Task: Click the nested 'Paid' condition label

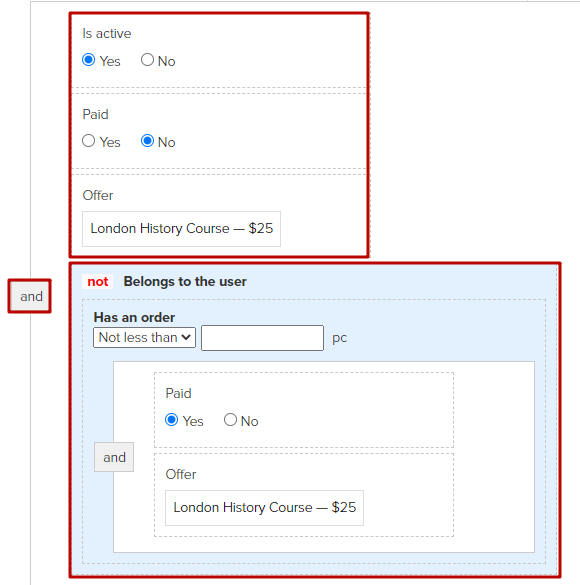Action: click(x=178, y=393)
